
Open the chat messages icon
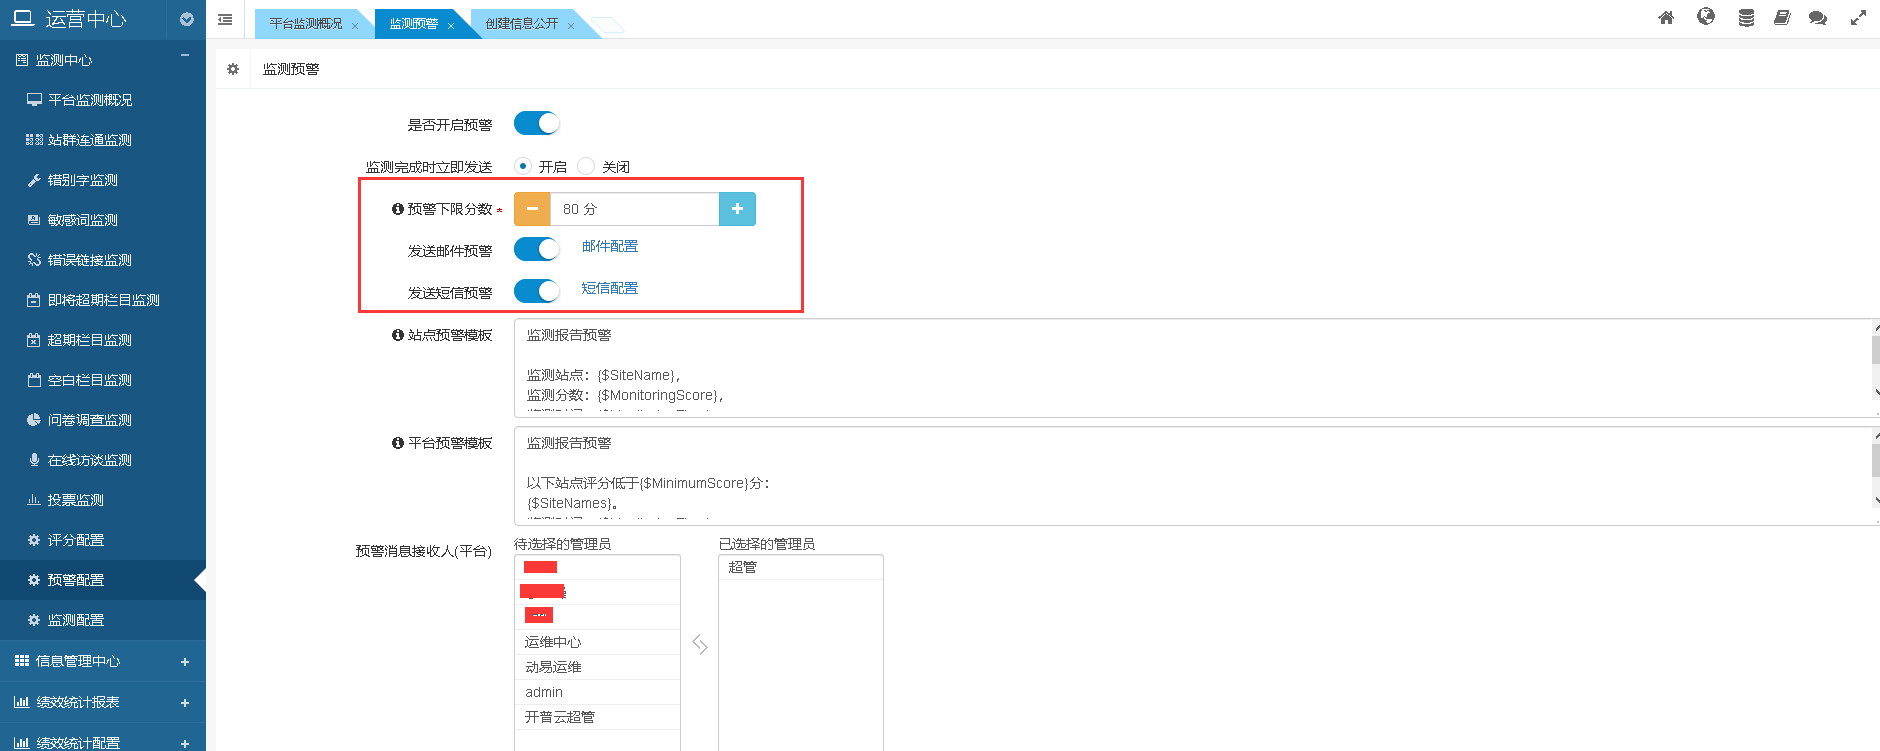1818,18
